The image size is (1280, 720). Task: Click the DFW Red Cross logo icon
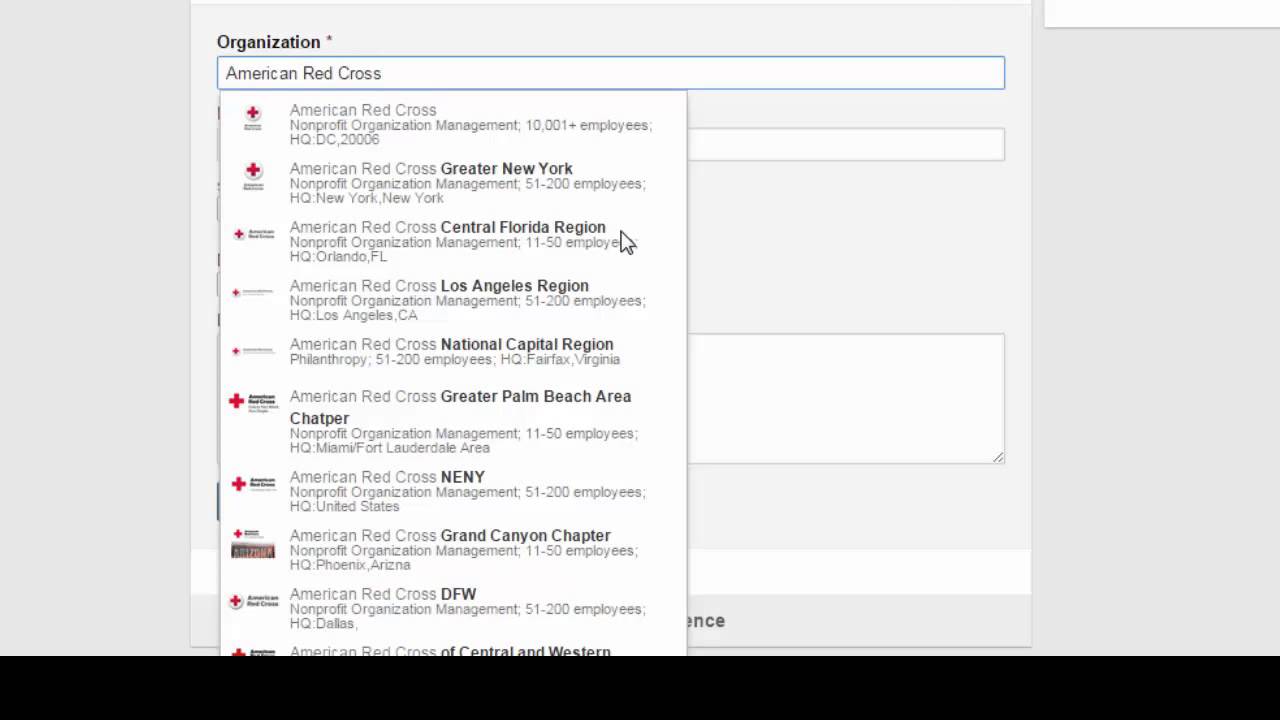click(253, 601)
